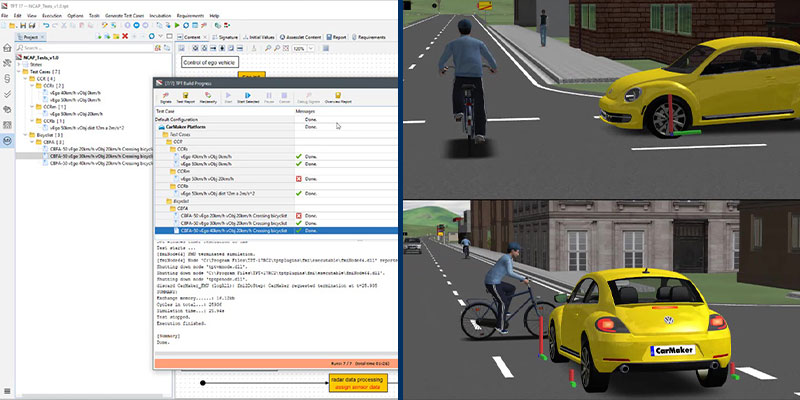Click the Control of ego vehicle box
800x400 pixels.
[x=210, y=62]
